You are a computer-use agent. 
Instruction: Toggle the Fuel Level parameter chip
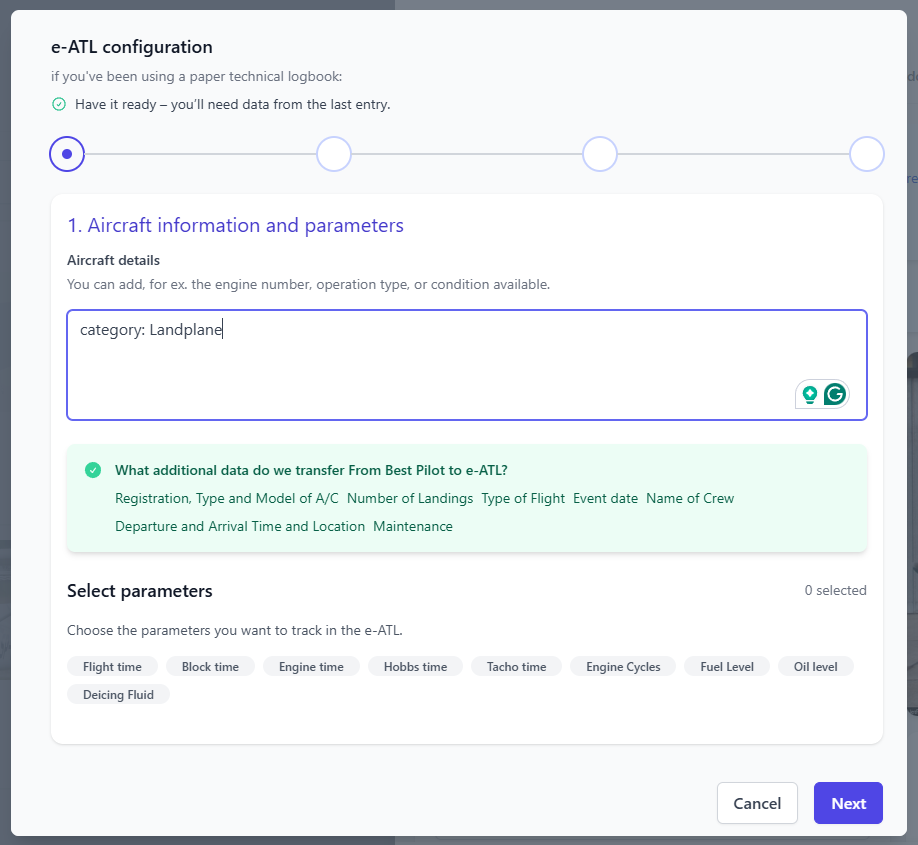click(727, 666)
